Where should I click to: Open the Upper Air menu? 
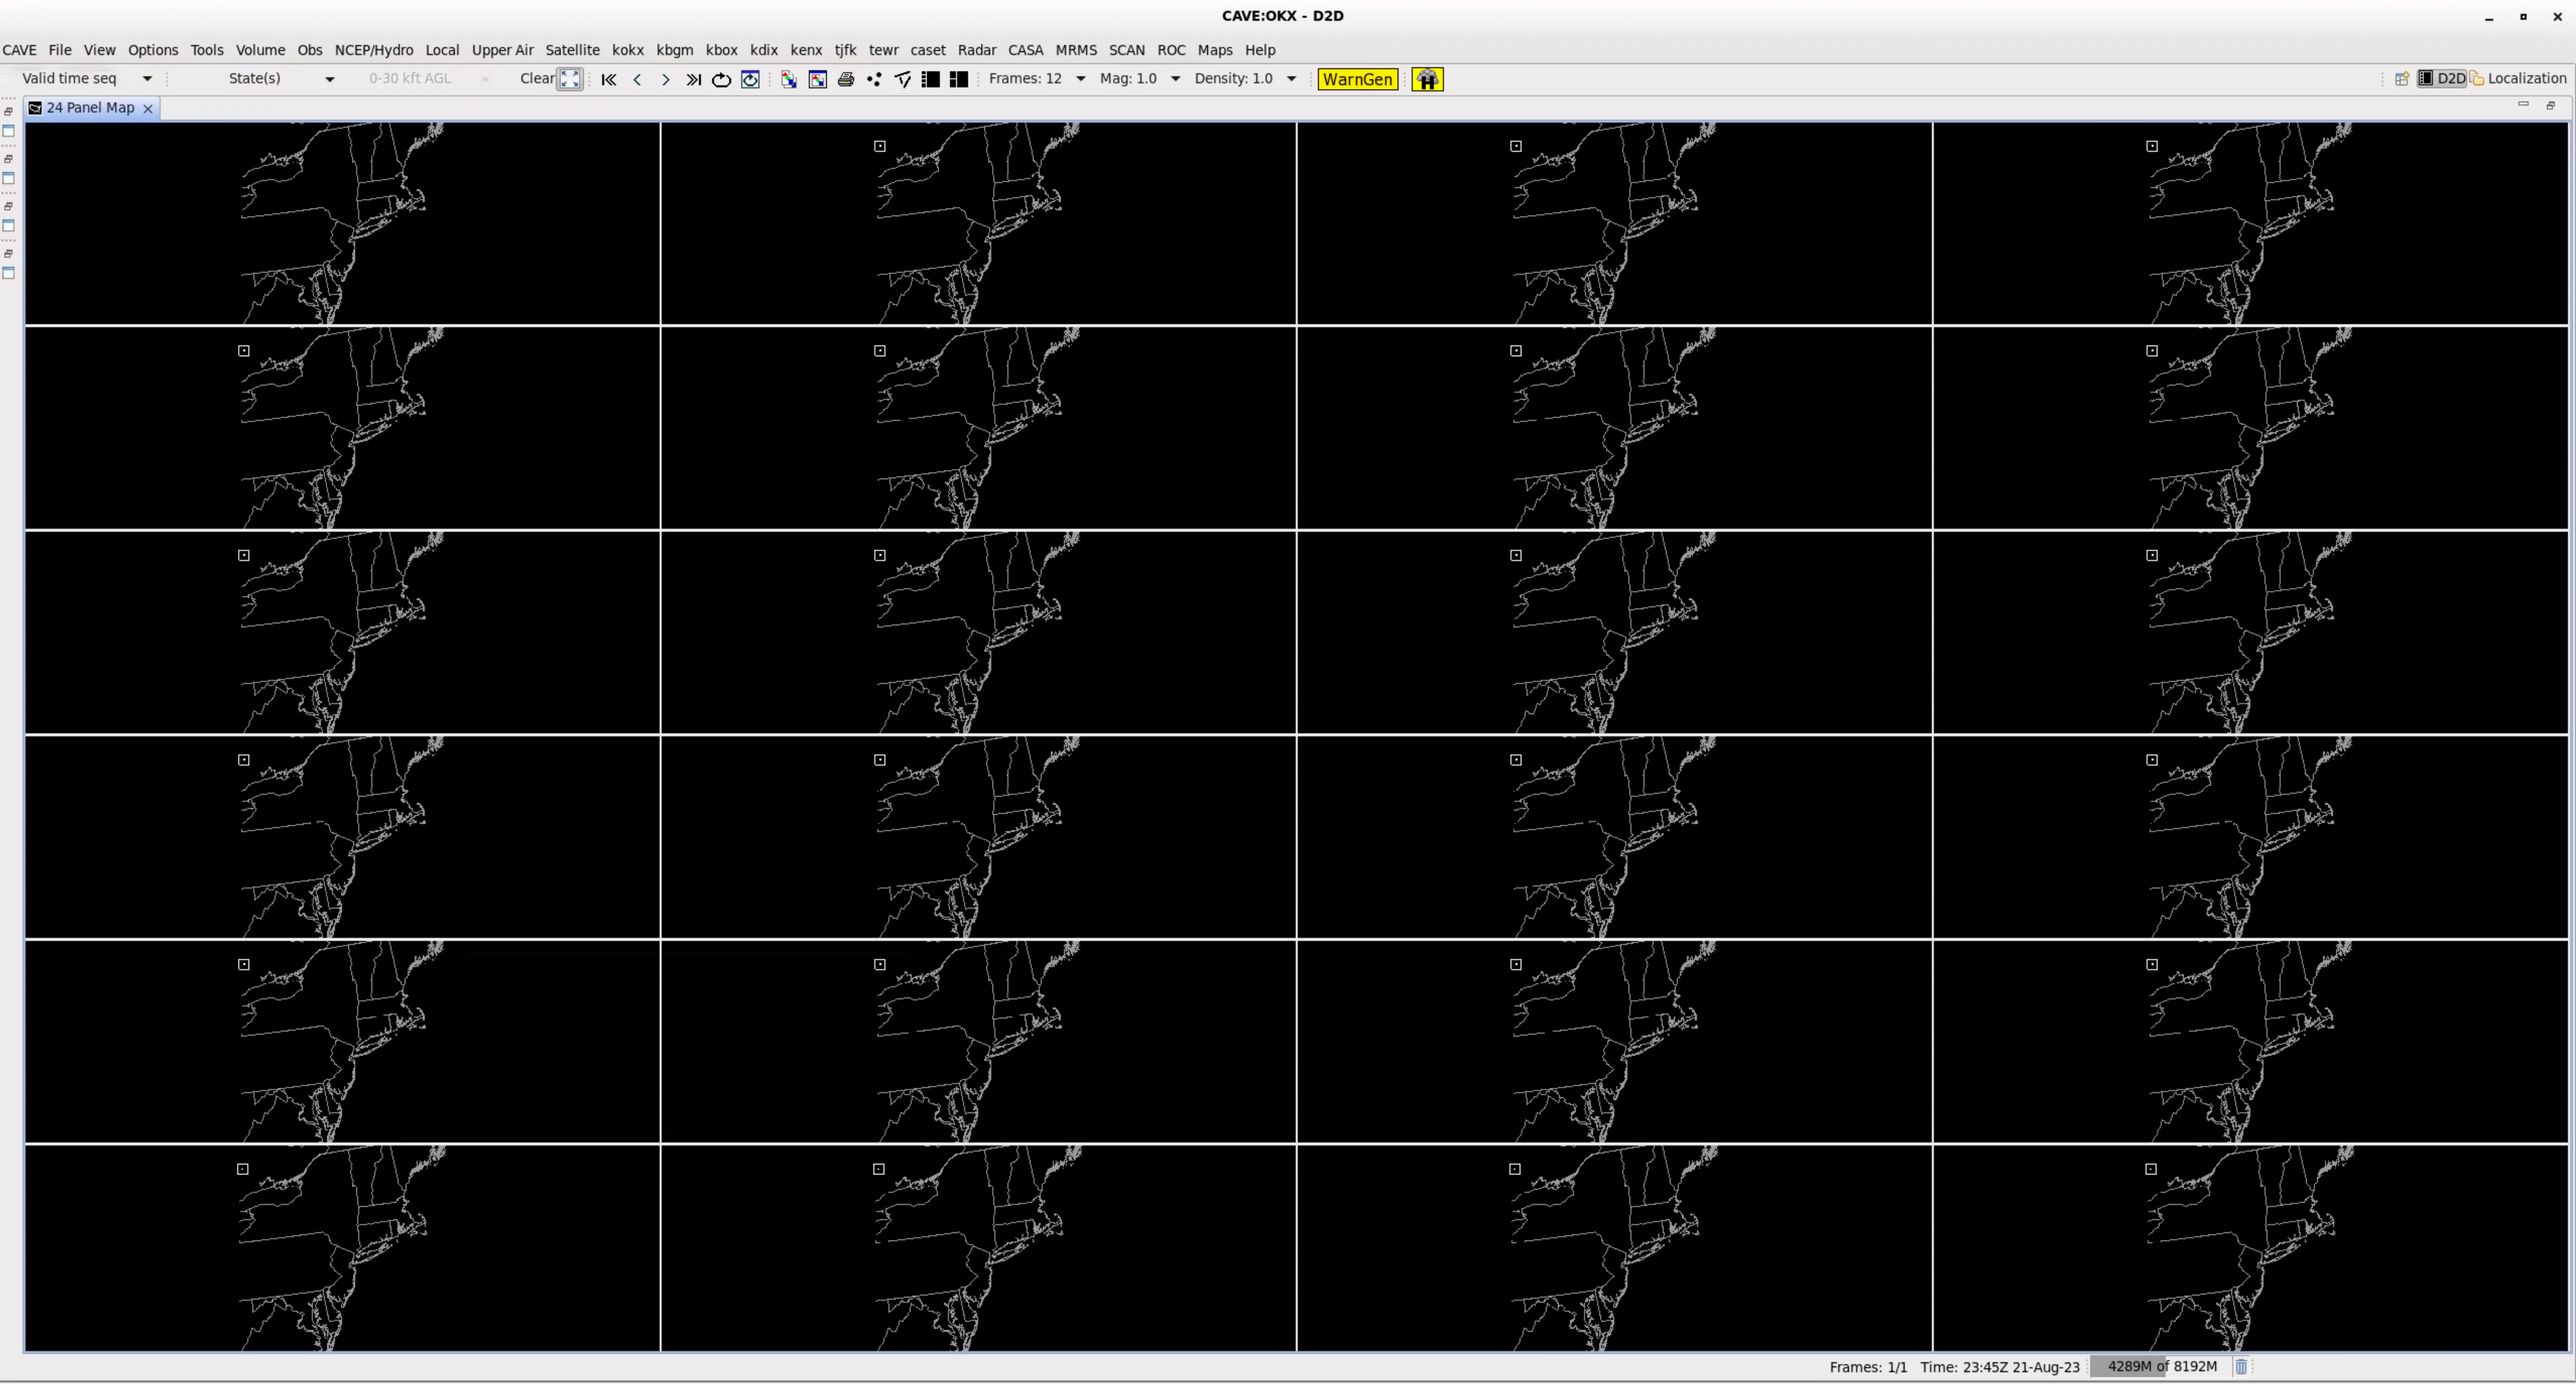point(503,50)
